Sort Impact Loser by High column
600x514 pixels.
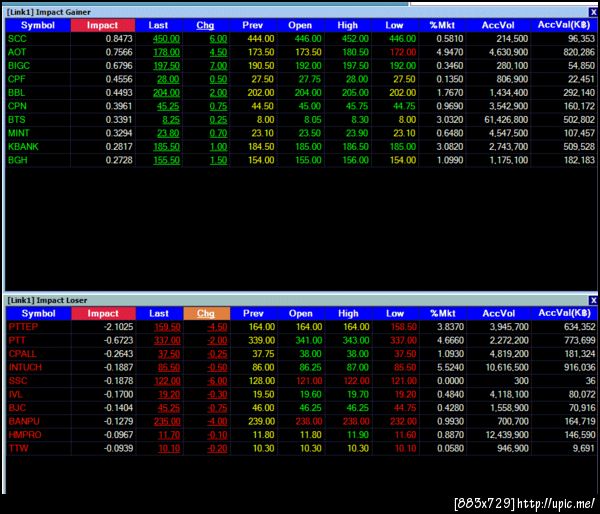(x=348, y=313)
